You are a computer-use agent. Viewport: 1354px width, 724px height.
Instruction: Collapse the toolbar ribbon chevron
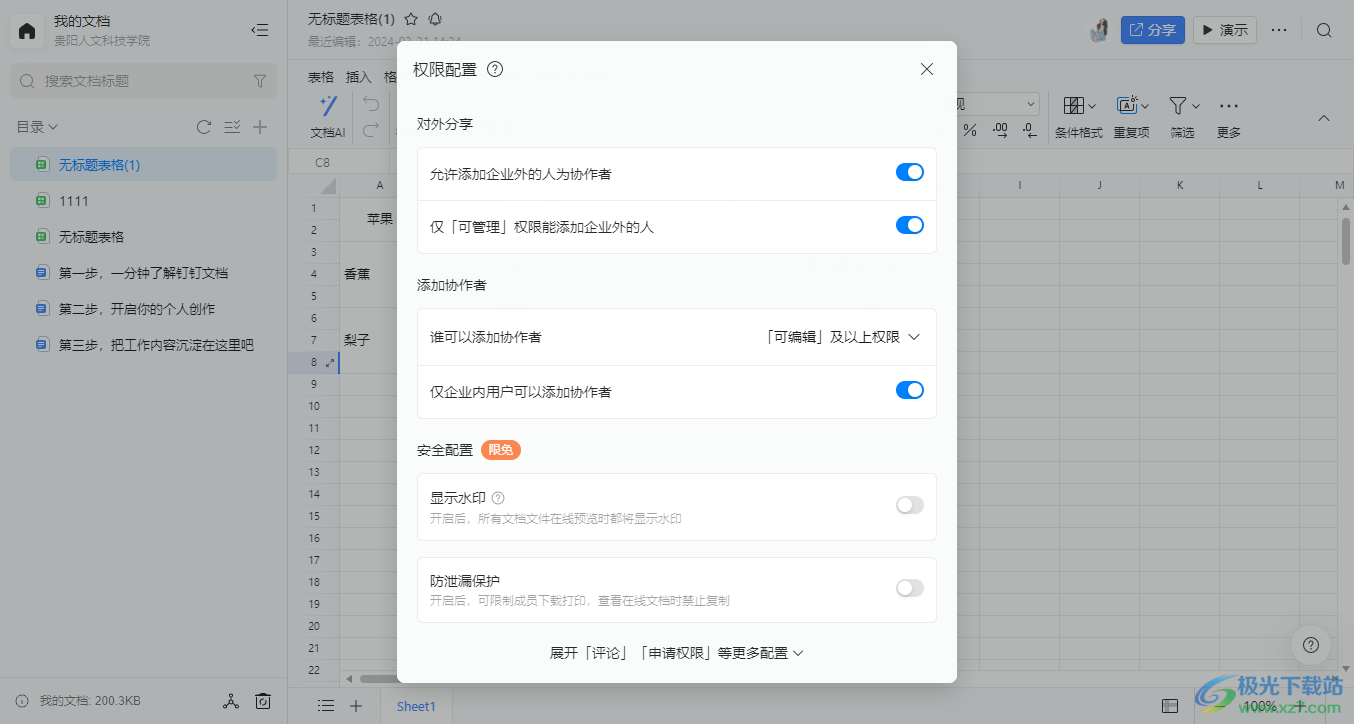click(1324, 118)
